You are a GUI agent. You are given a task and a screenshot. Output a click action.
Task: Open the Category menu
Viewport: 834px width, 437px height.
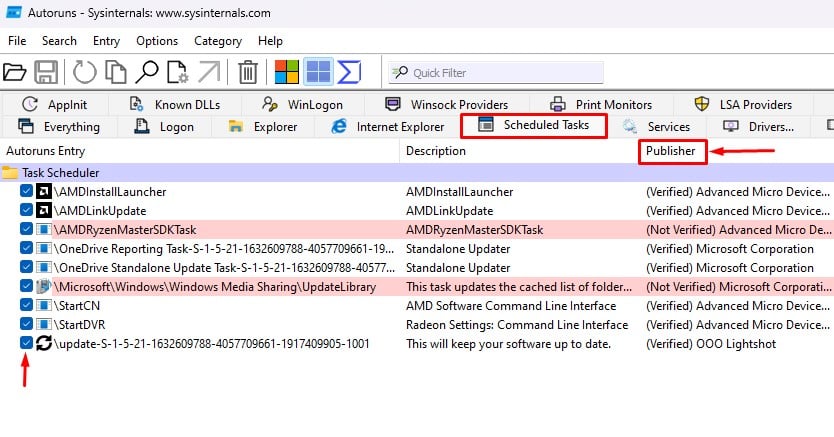pyautogui.click(x=218, y=41)
